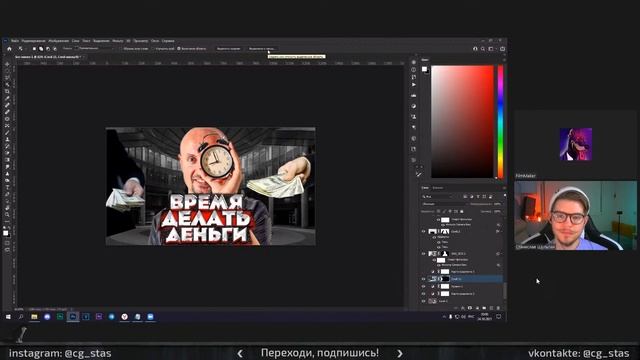The width and height of the screenshot is (640, 360).
Task: Select the Lasso tool
Action: [7, 78]
